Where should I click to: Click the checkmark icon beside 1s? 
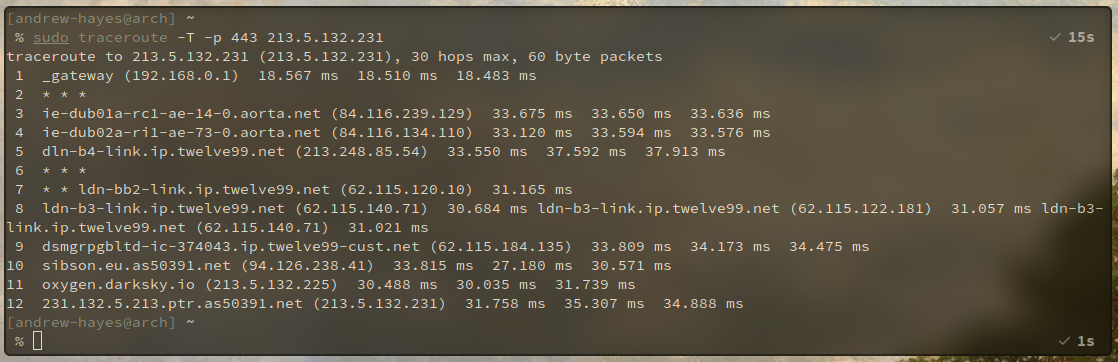1065,341
